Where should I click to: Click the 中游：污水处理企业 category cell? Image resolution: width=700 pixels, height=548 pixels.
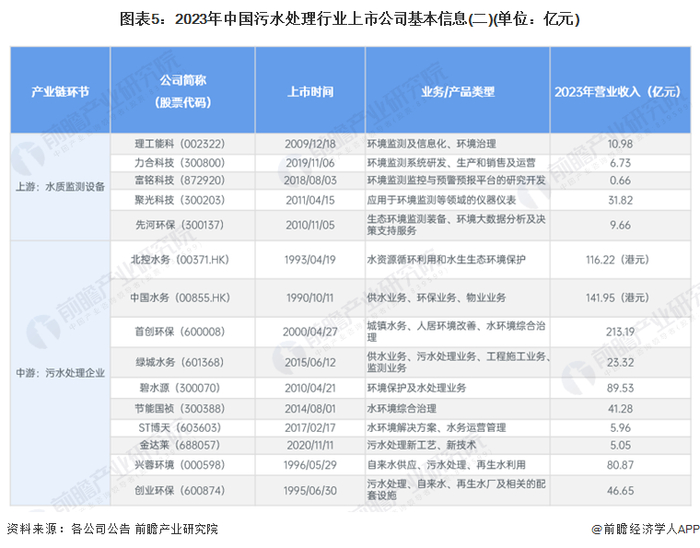(60, 373)
